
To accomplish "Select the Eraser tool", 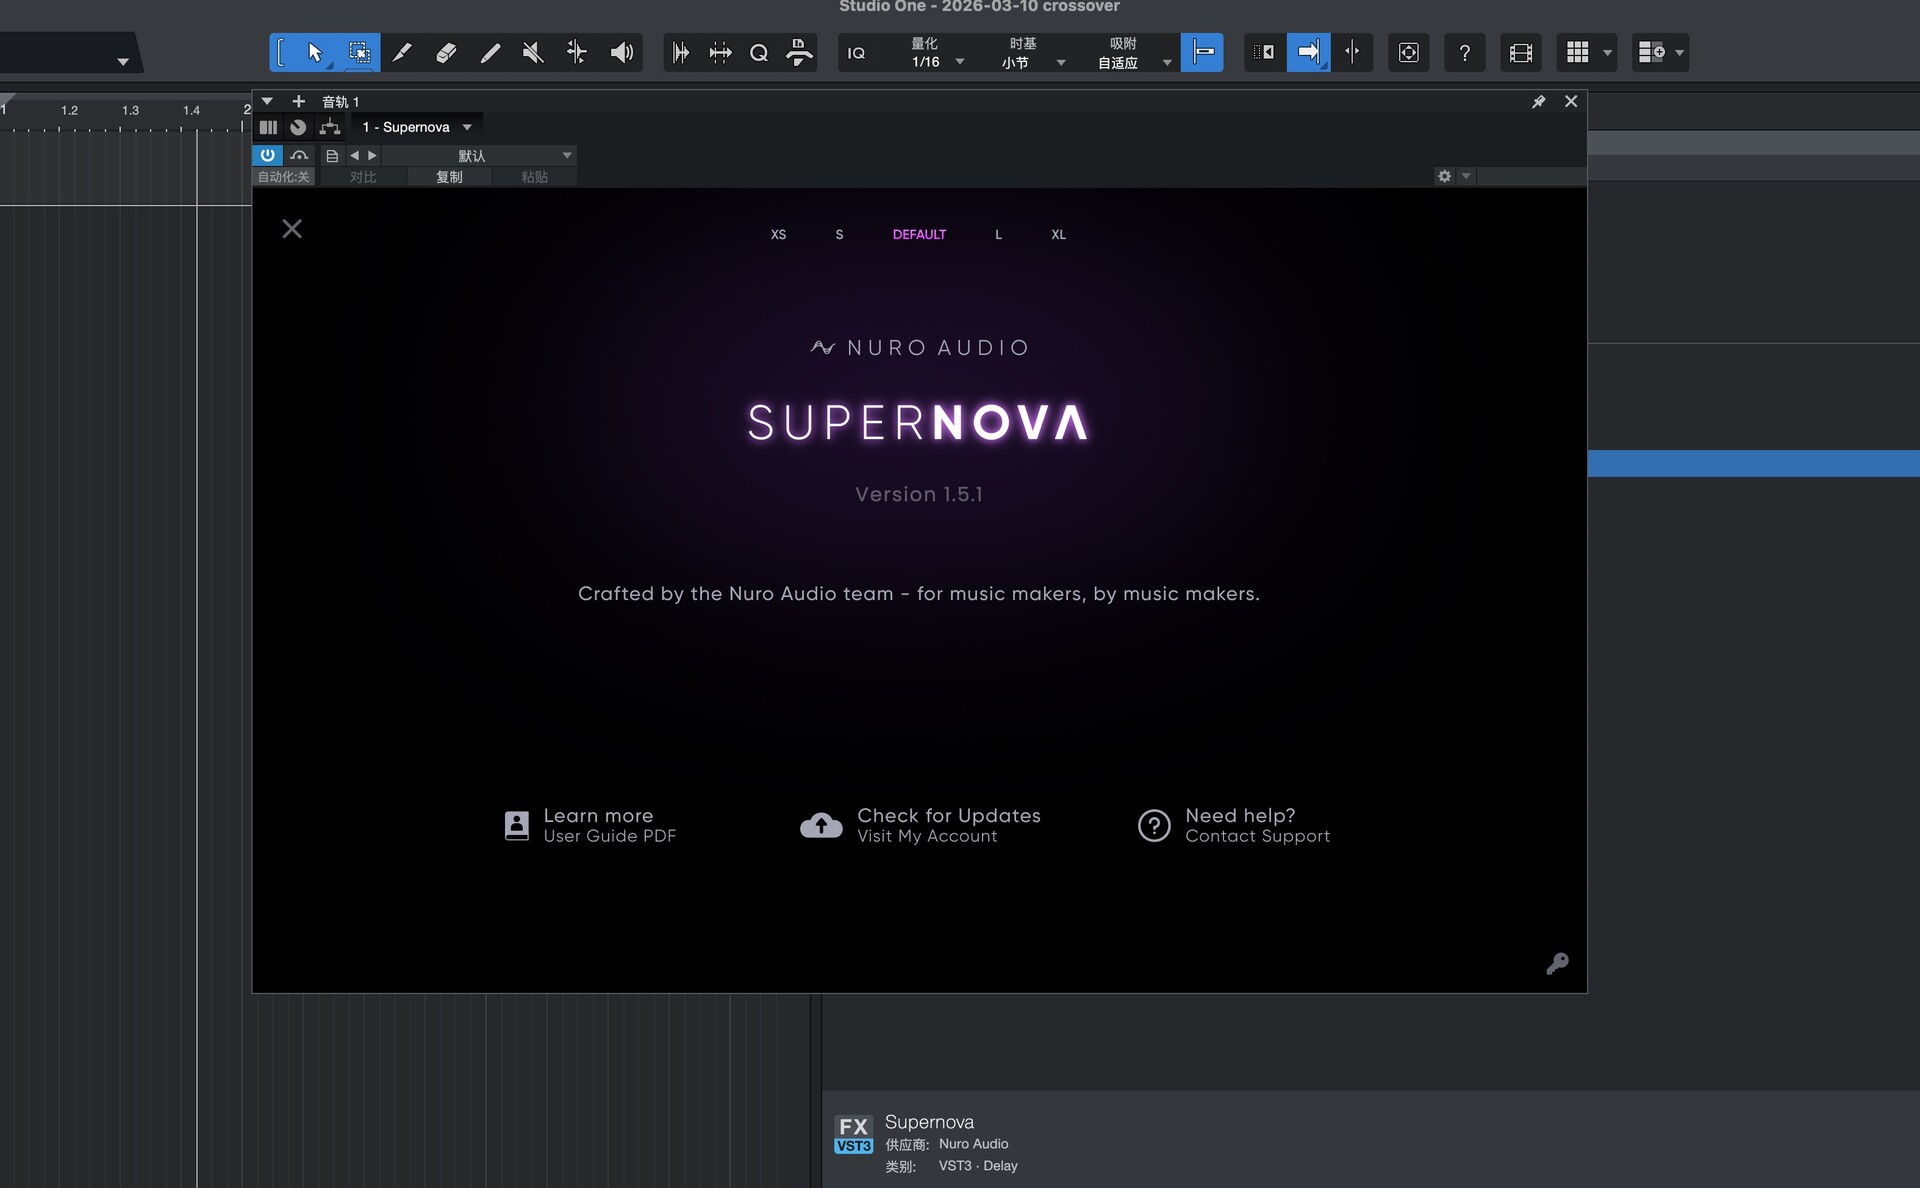I will (x=446, y=52).
